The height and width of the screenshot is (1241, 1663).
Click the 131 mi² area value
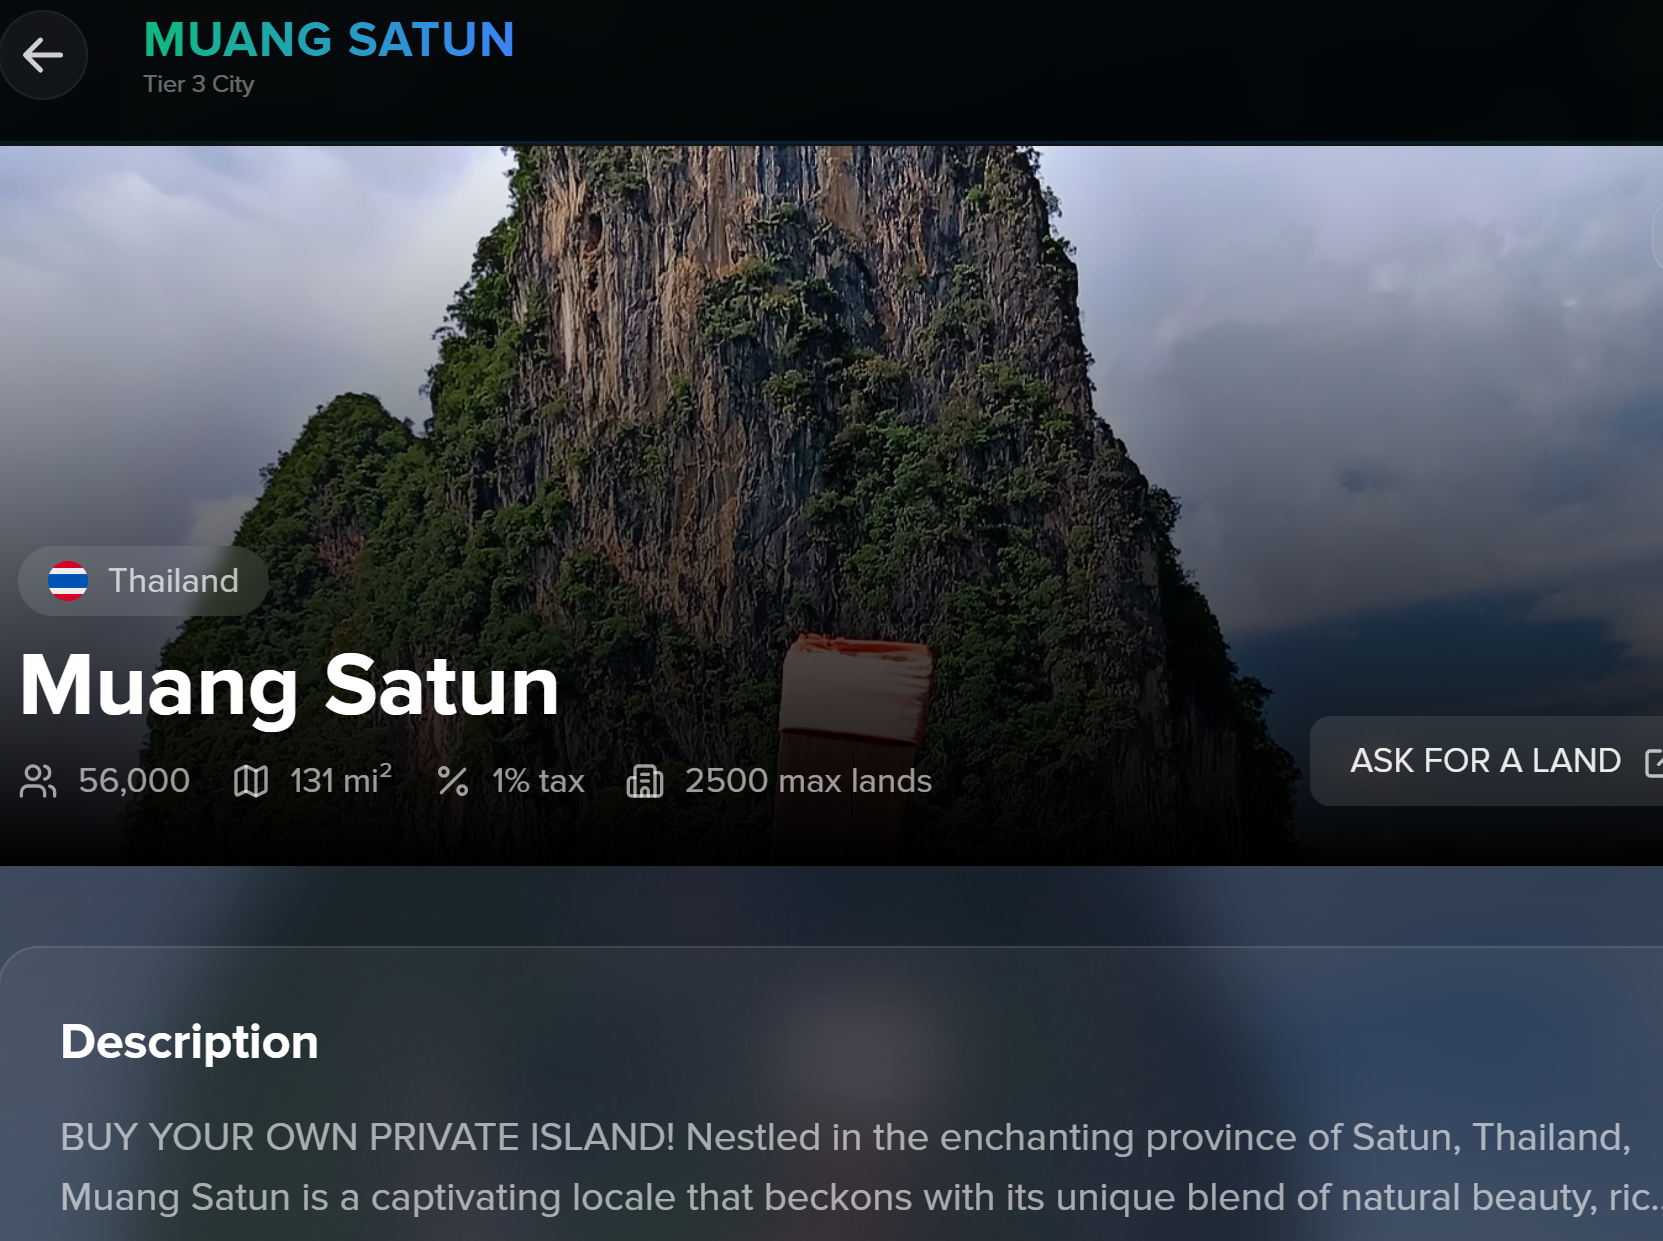click(x=341, y=779)
